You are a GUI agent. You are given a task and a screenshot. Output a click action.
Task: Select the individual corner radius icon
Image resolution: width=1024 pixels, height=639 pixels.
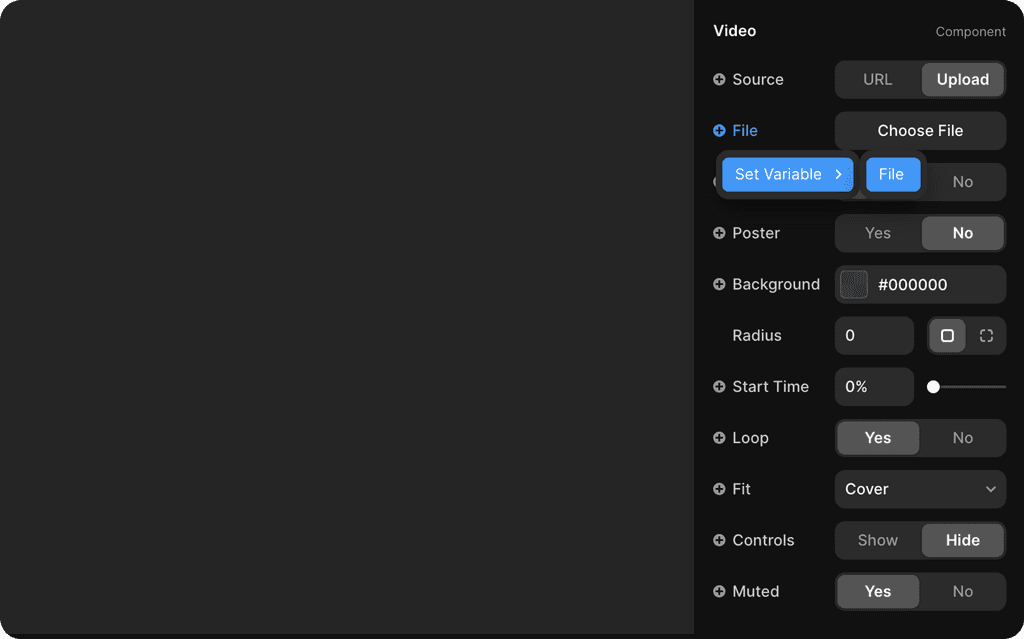[987, 335]
